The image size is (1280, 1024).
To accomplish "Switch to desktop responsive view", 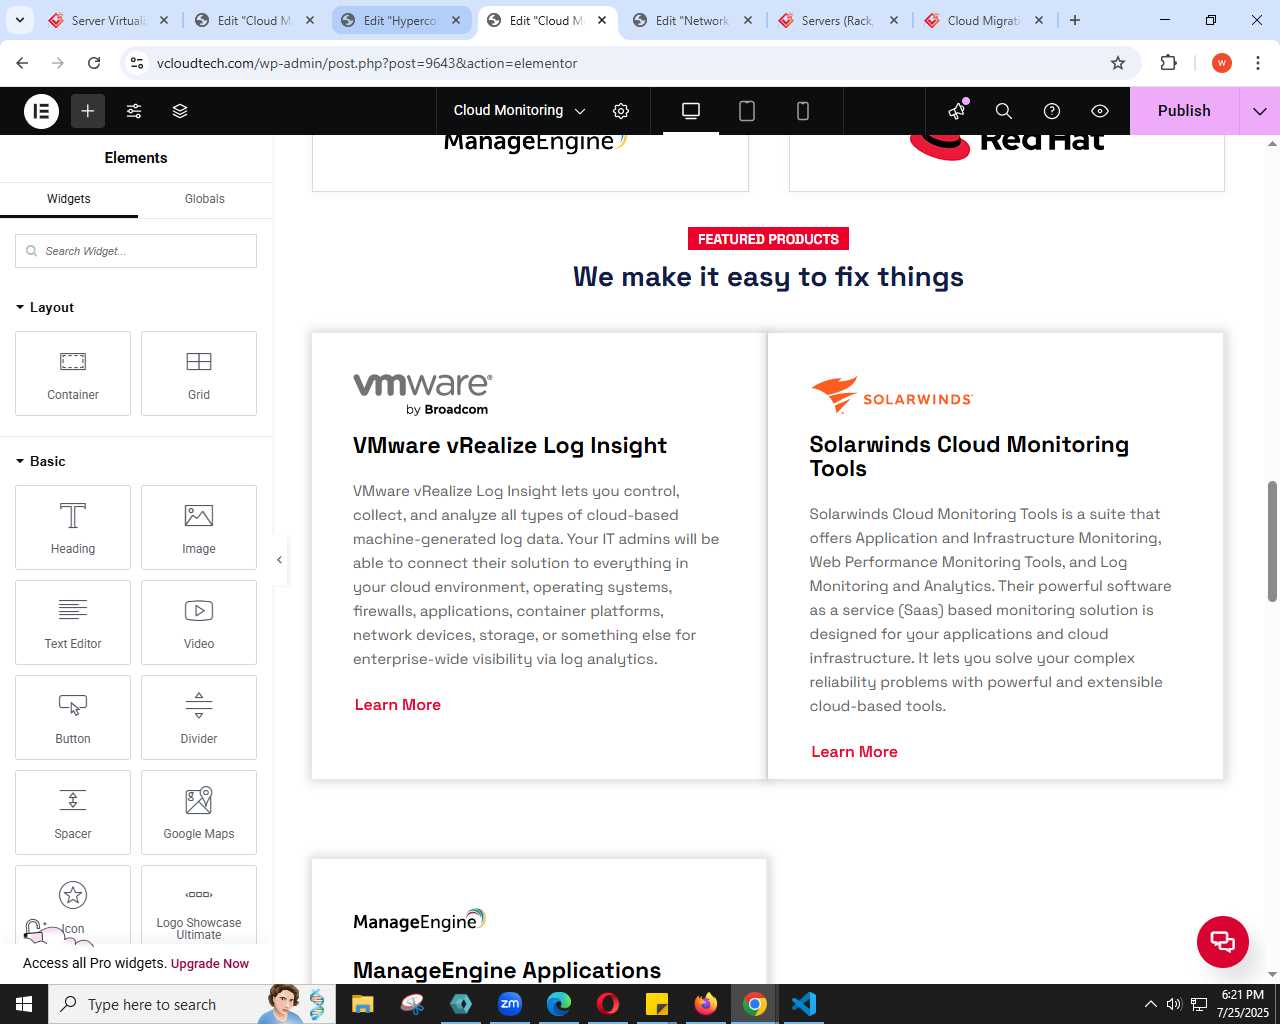I will click(691, 111).
